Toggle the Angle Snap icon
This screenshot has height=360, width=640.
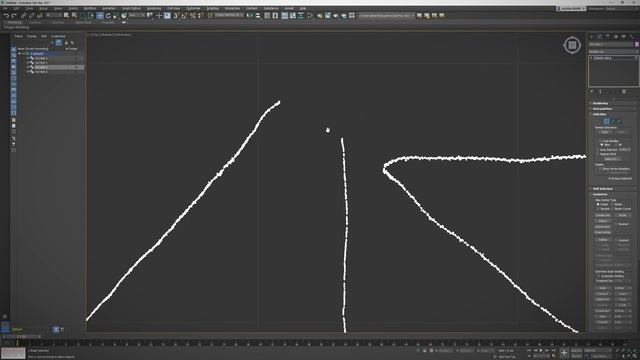(x=184, y=16)
